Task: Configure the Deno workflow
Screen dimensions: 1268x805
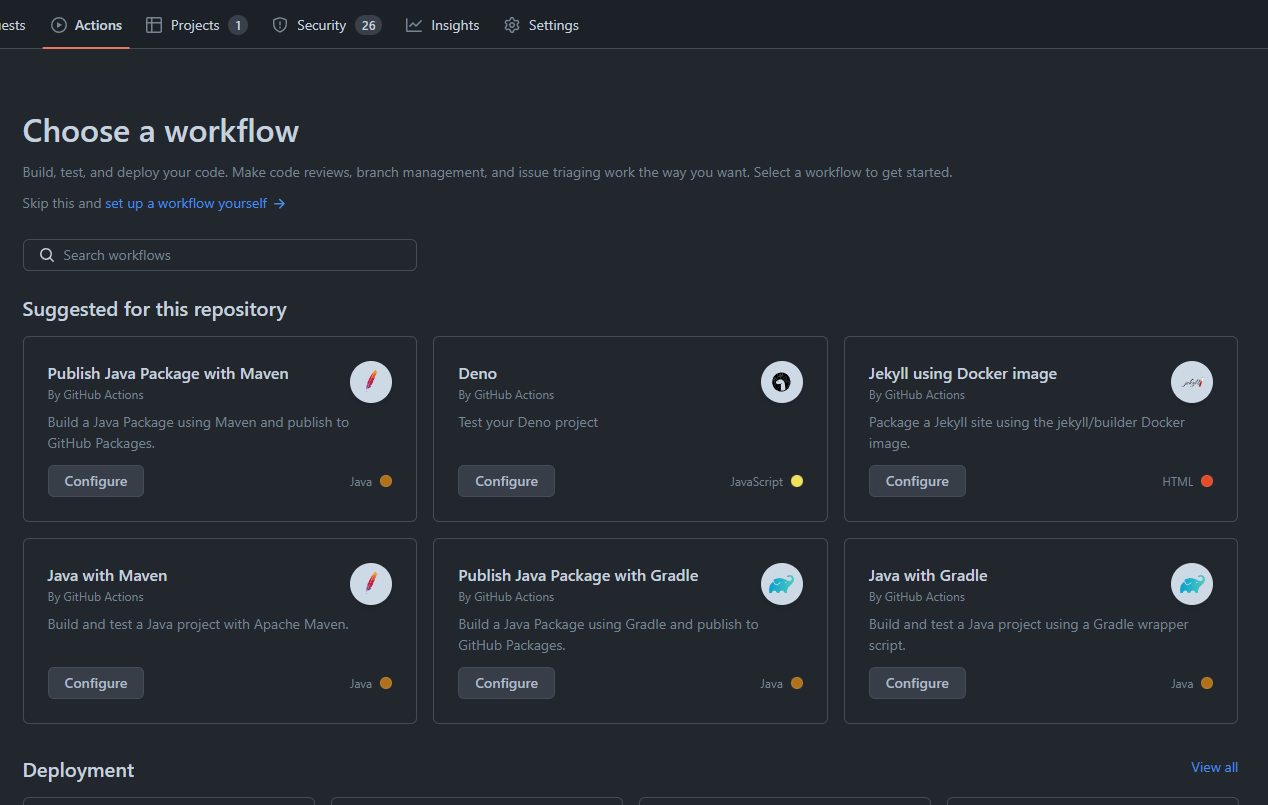Action: (x=506, y=481)
